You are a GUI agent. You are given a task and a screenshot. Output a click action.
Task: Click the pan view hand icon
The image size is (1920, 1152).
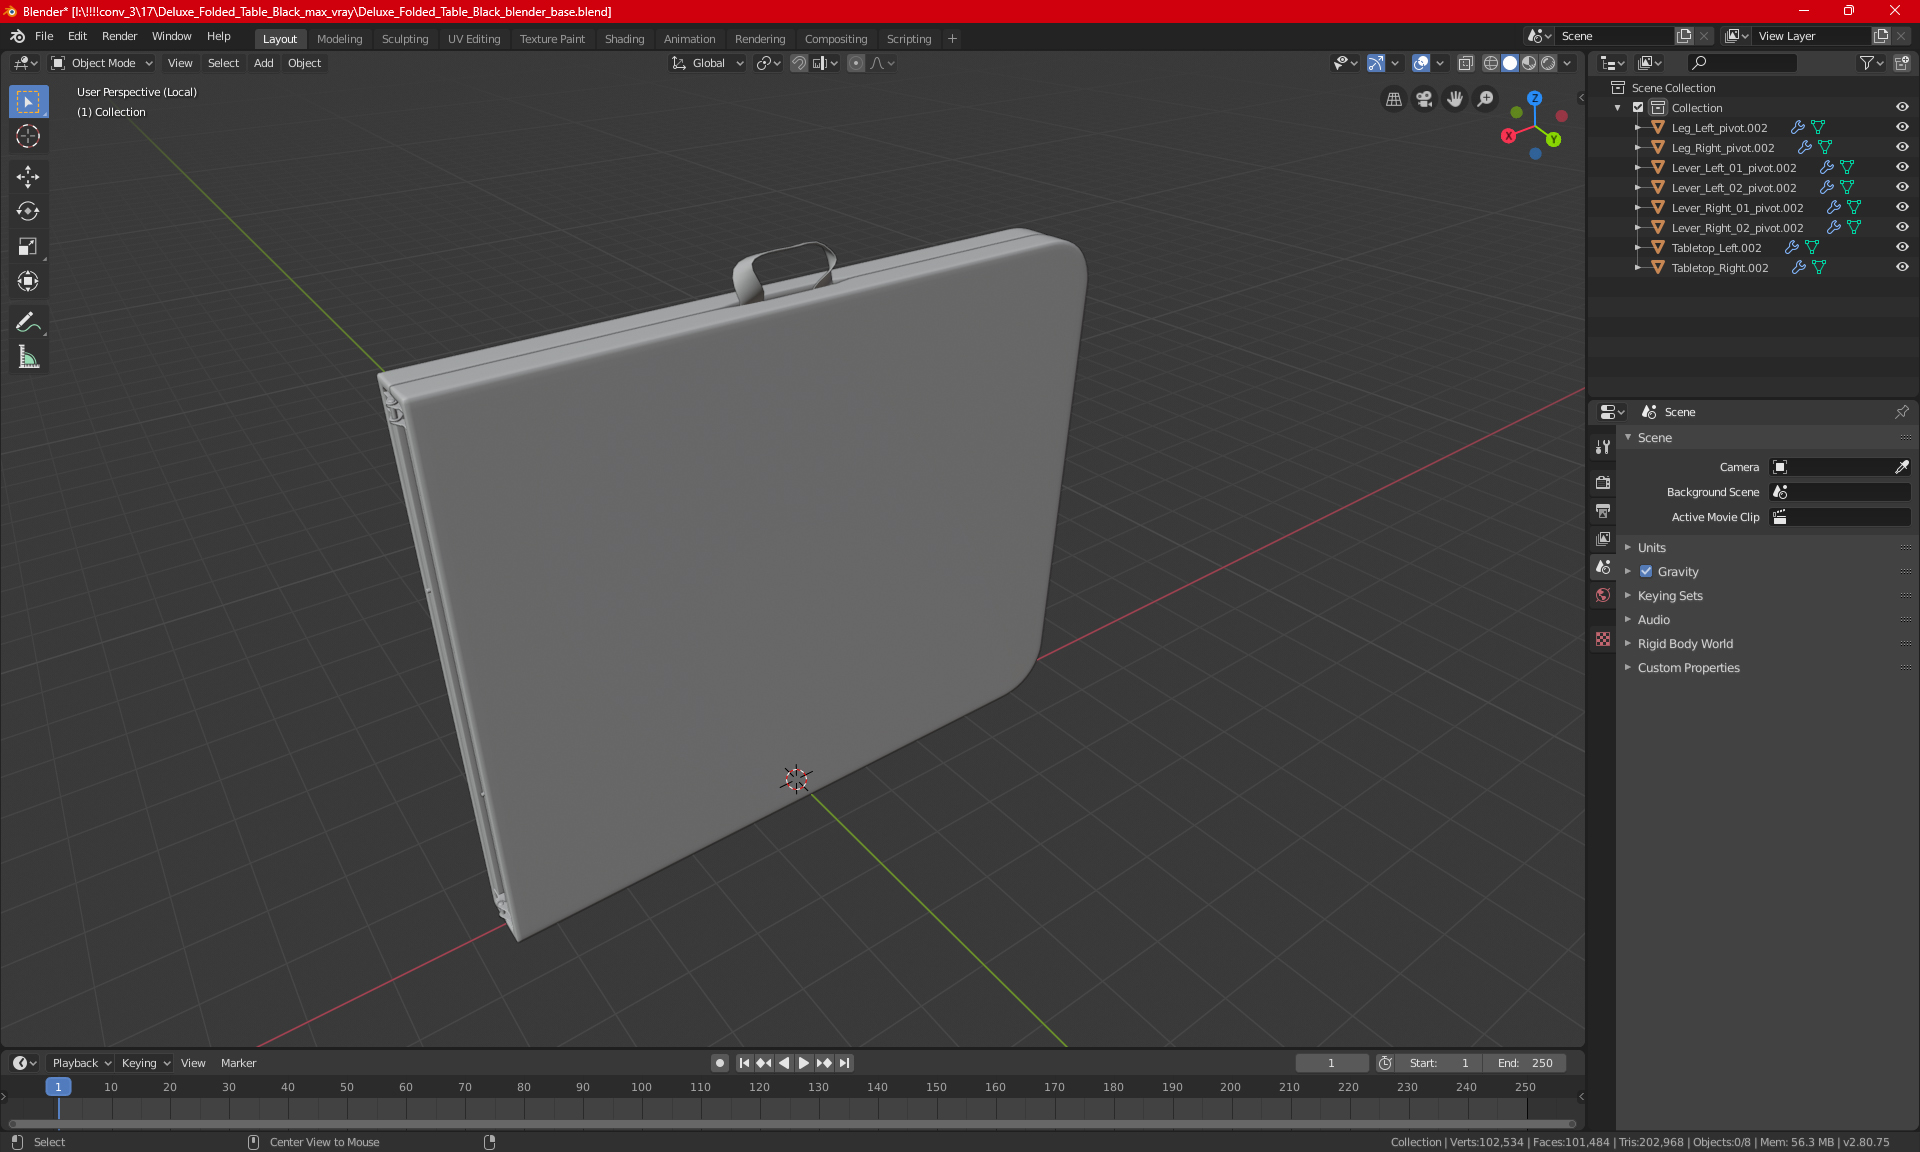(1455, 99)
